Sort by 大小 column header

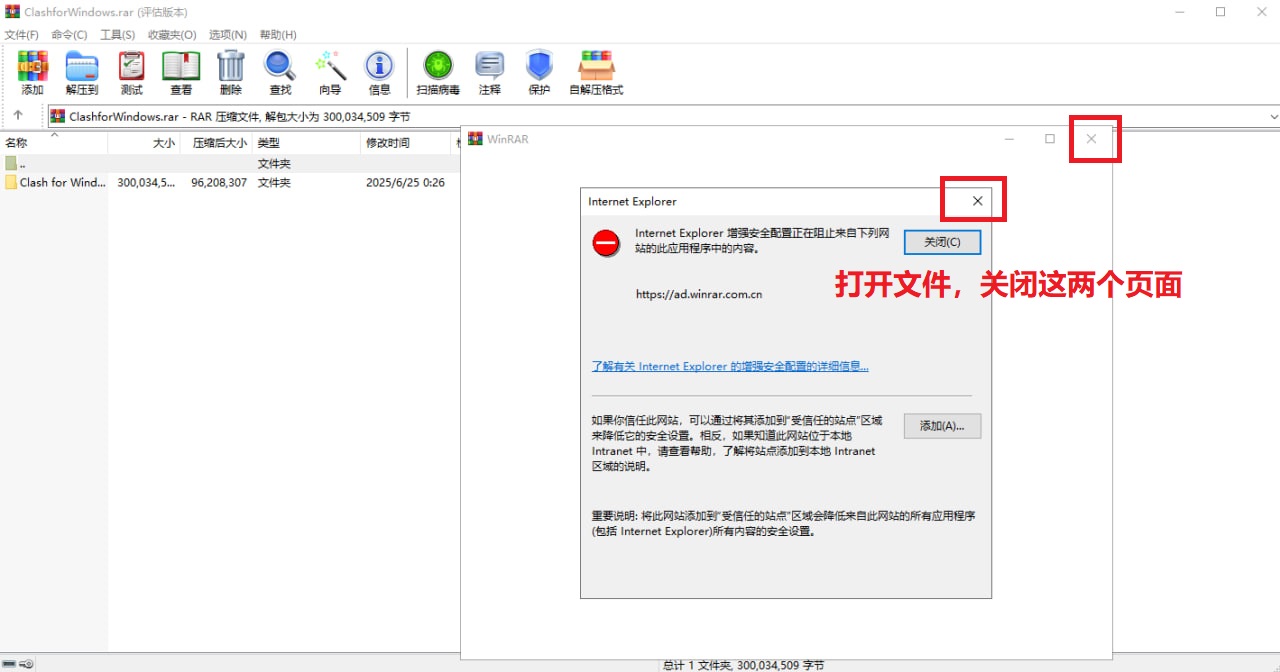144,143
